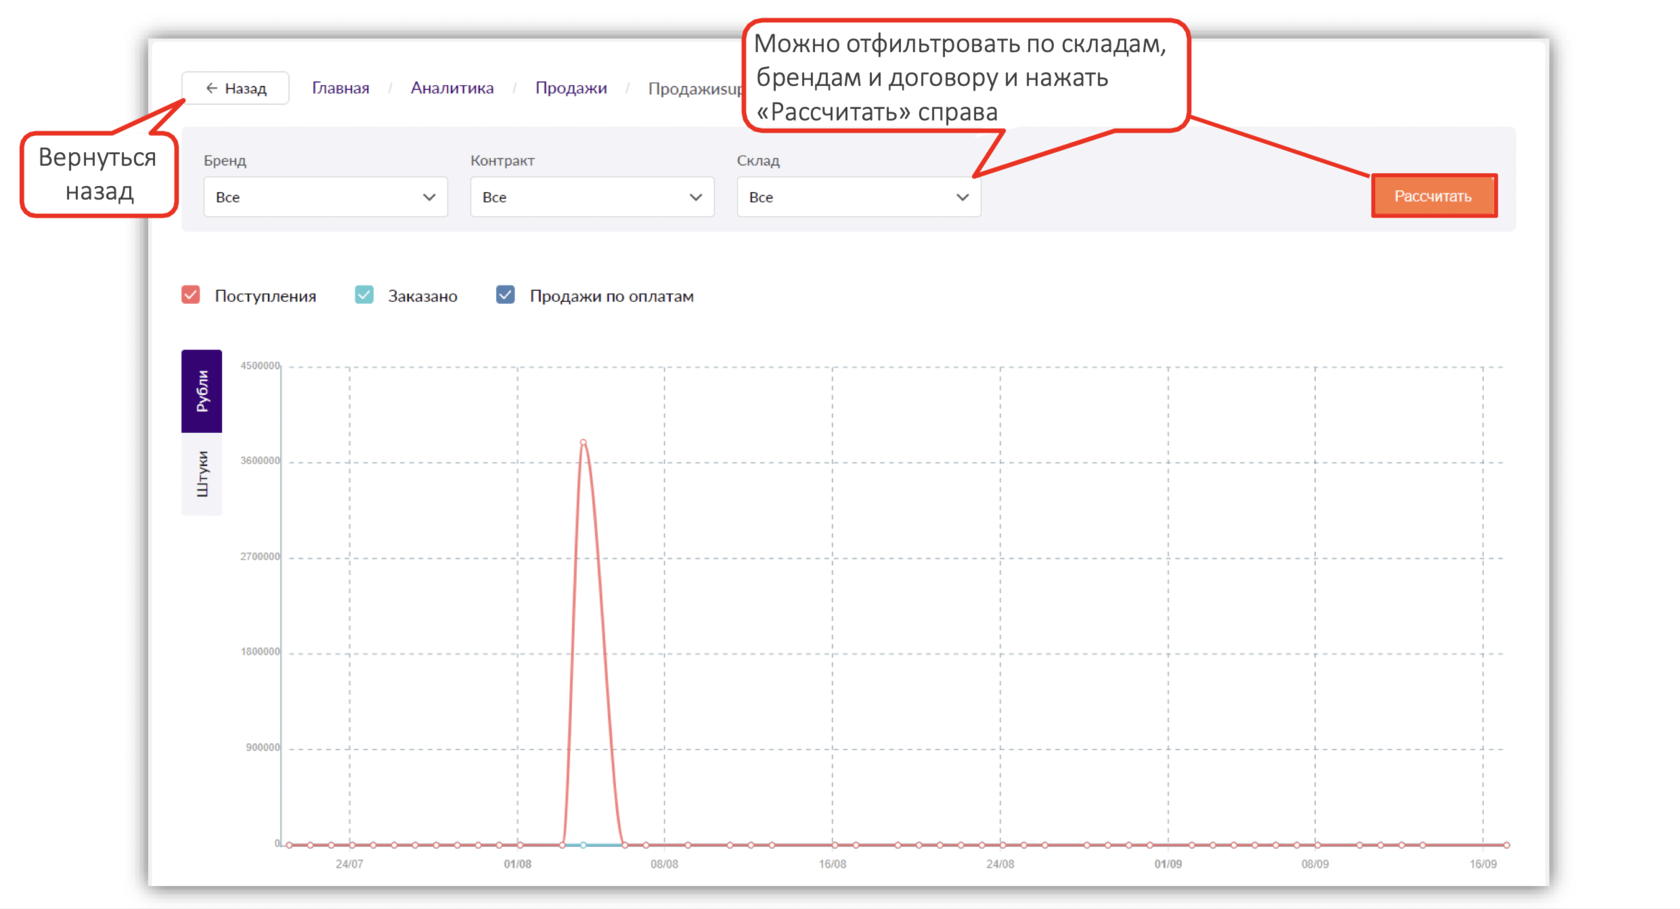
Task: Open the Бренд dropdown list
Action: pos(325,197)
